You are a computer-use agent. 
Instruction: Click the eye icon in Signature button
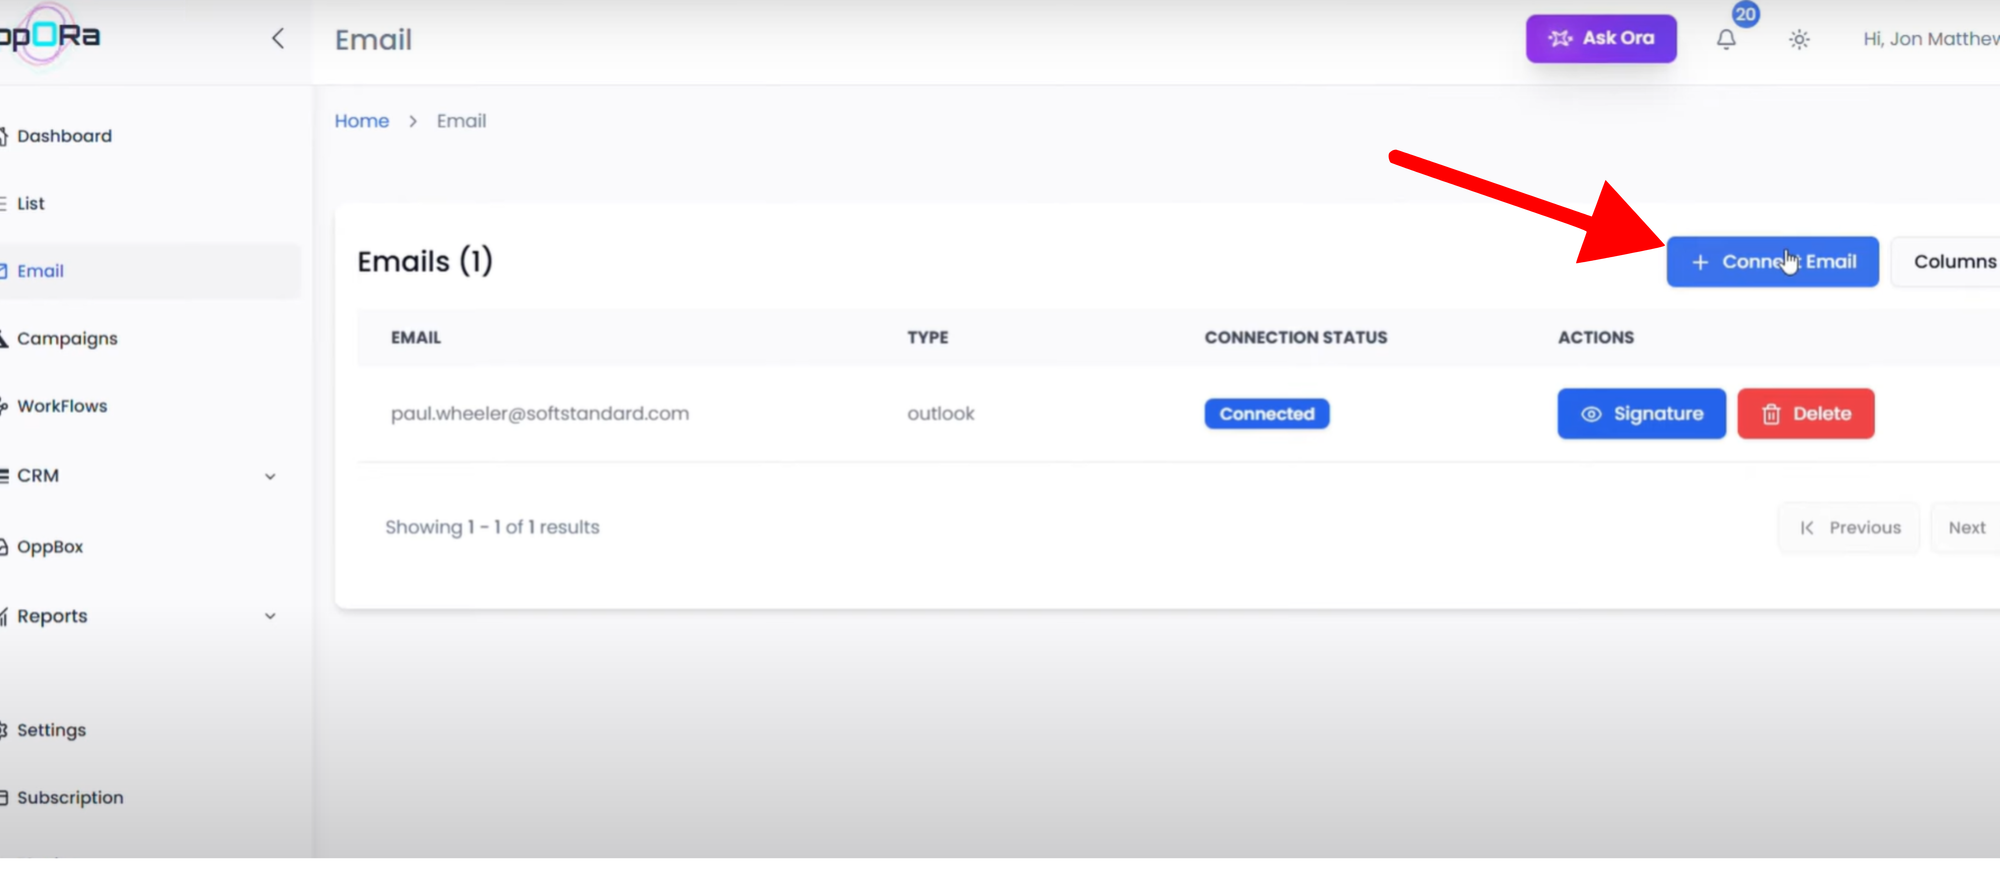[x=1591, y=414]
